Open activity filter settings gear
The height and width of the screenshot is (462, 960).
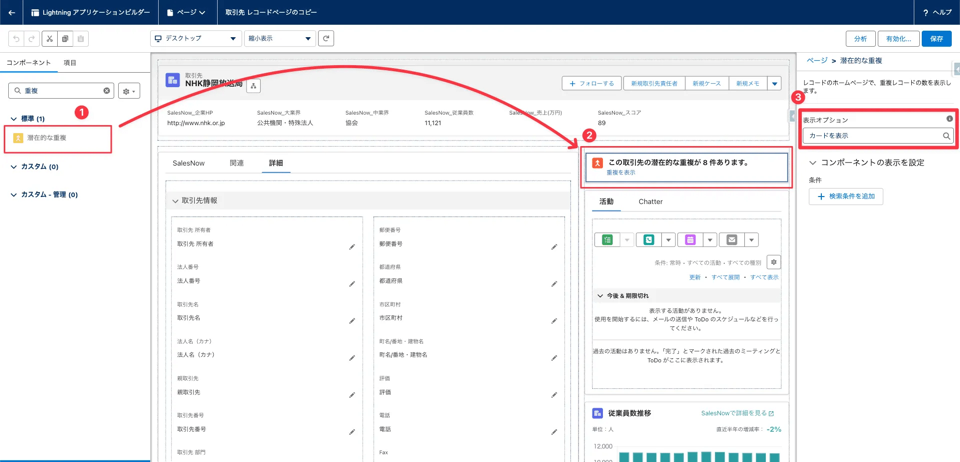pyautogui.click(x=774, y=262)
